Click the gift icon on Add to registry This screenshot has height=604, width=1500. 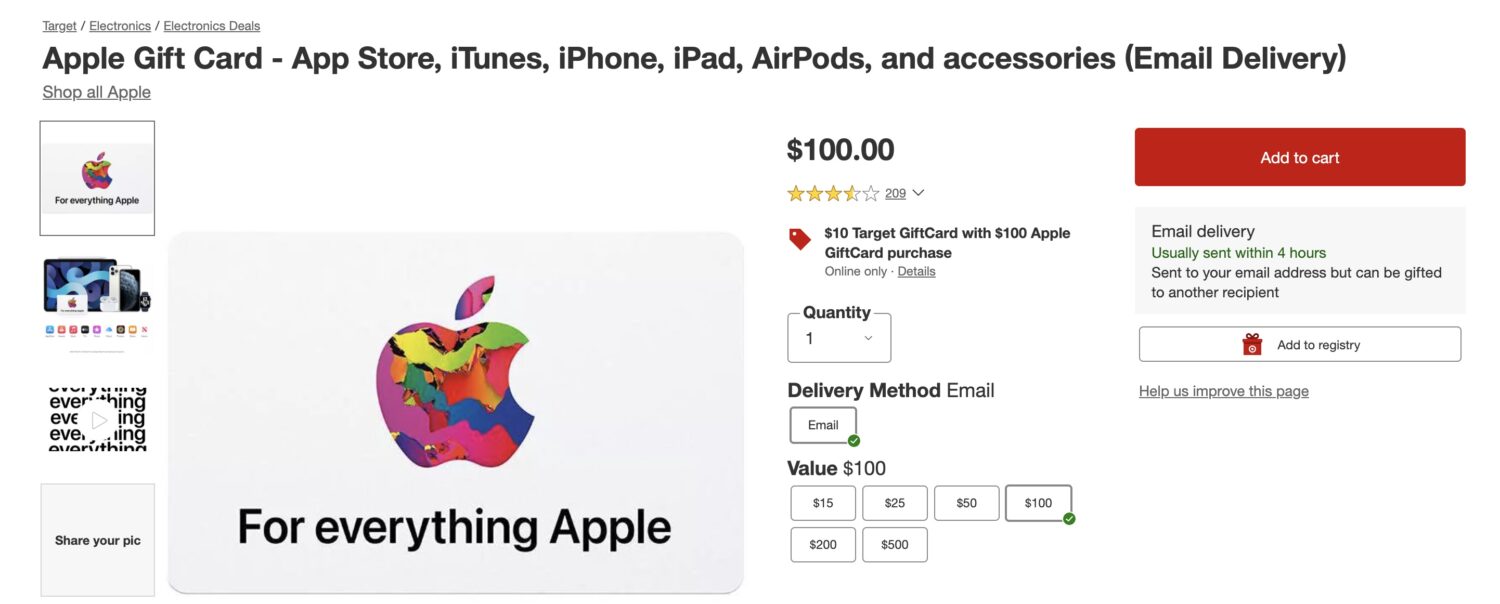1250,343
